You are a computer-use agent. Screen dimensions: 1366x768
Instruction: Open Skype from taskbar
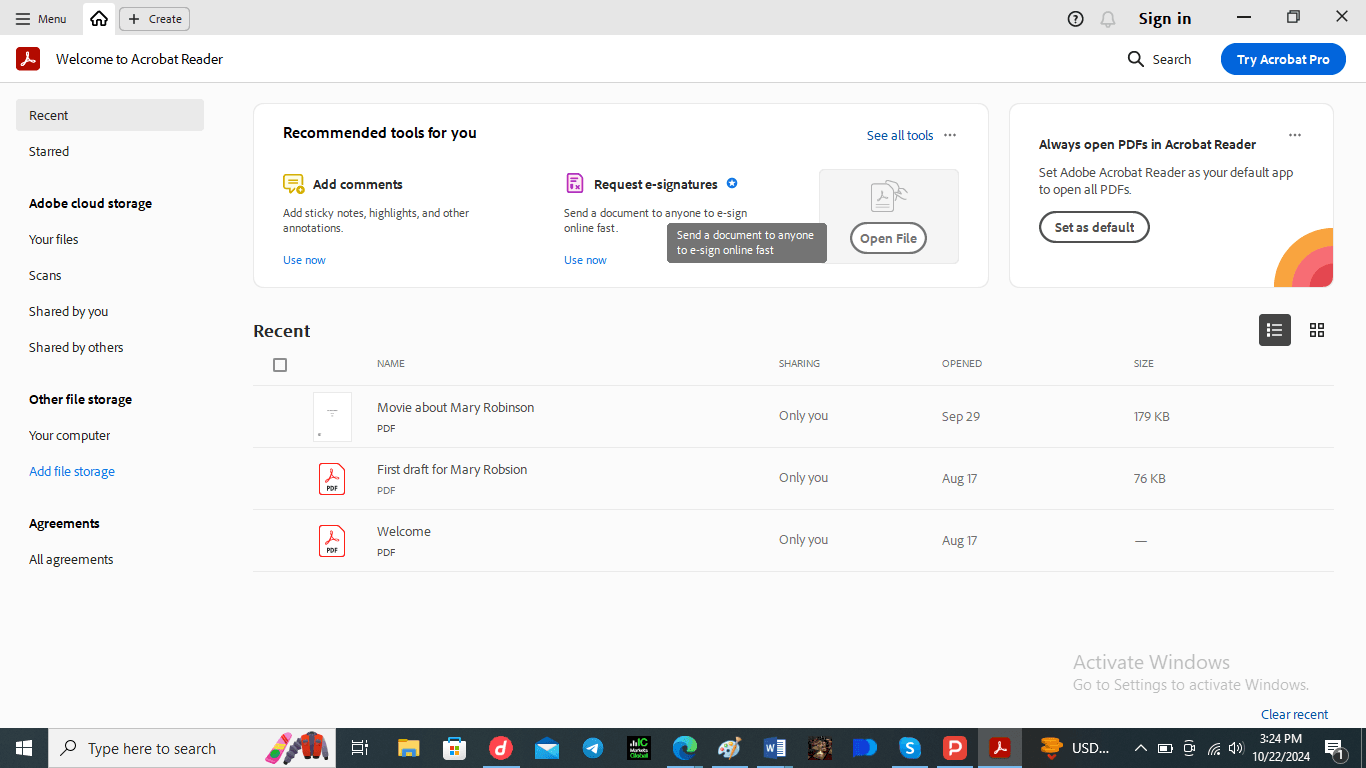tap(909, 748)
